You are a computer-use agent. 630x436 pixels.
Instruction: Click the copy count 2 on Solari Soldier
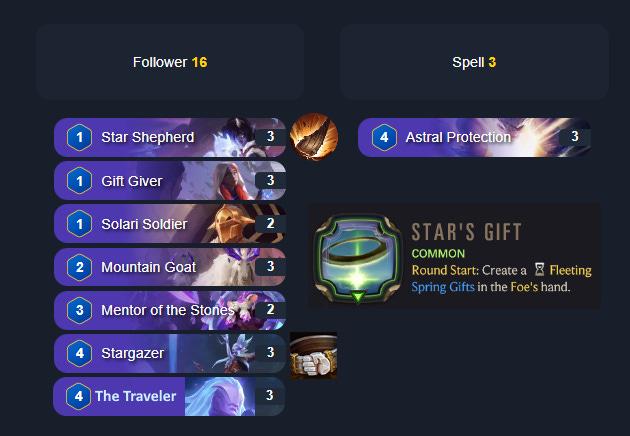coord(270,223)
